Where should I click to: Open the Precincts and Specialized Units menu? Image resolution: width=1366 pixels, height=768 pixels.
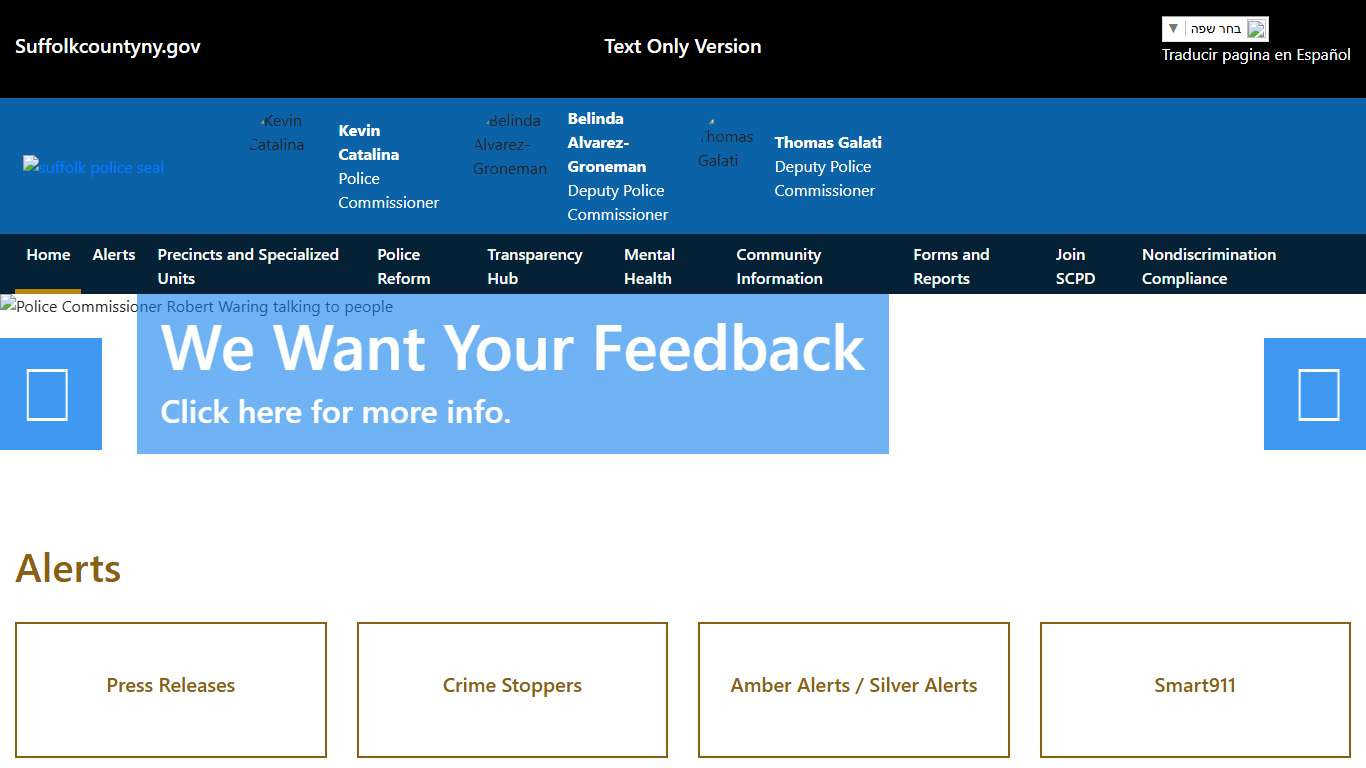coord(248,266)
